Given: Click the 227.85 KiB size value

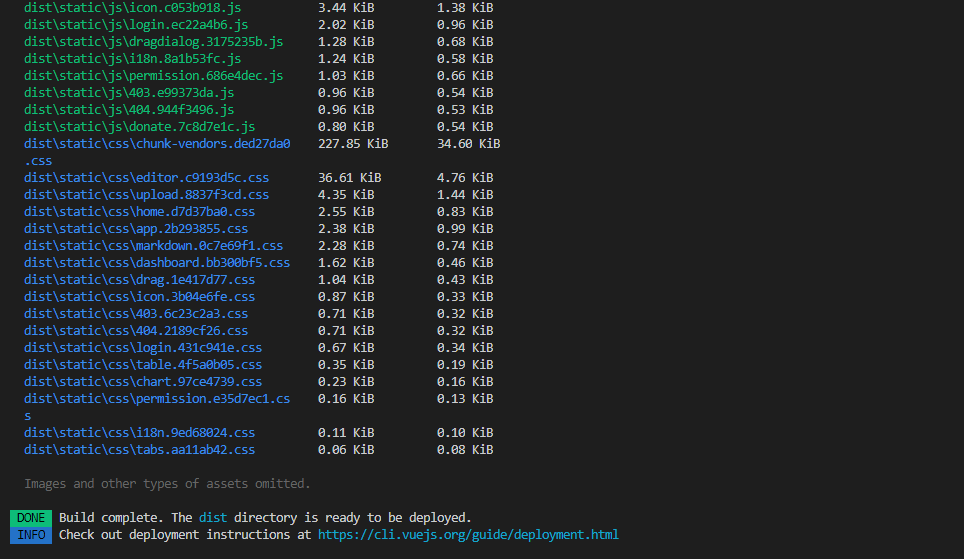Looking at the screenshot, I should [353, 144].
